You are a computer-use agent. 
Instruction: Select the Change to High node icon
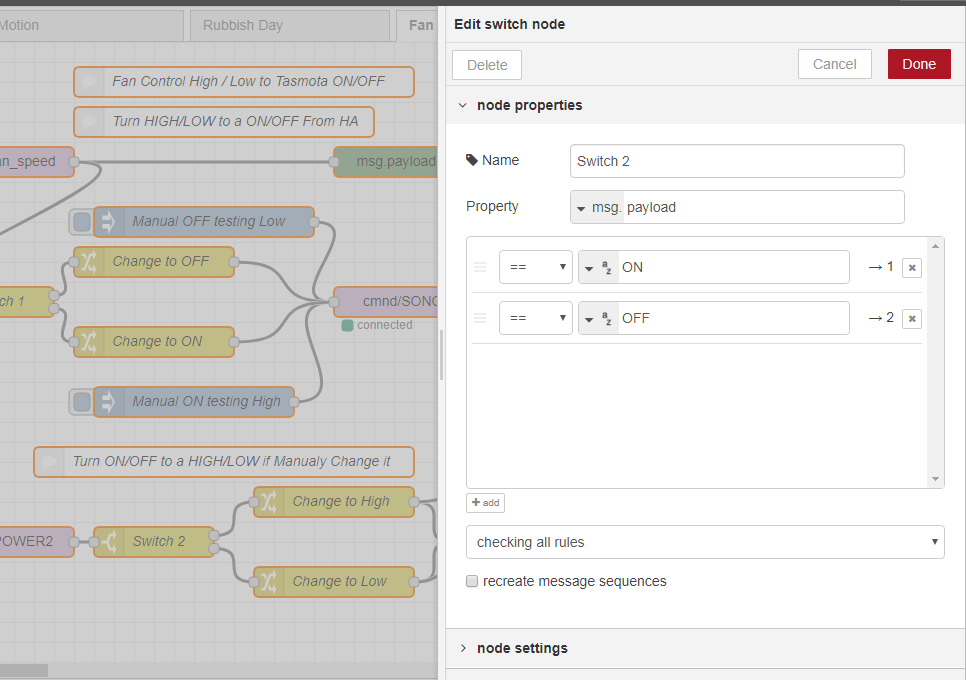pos(269,502)
